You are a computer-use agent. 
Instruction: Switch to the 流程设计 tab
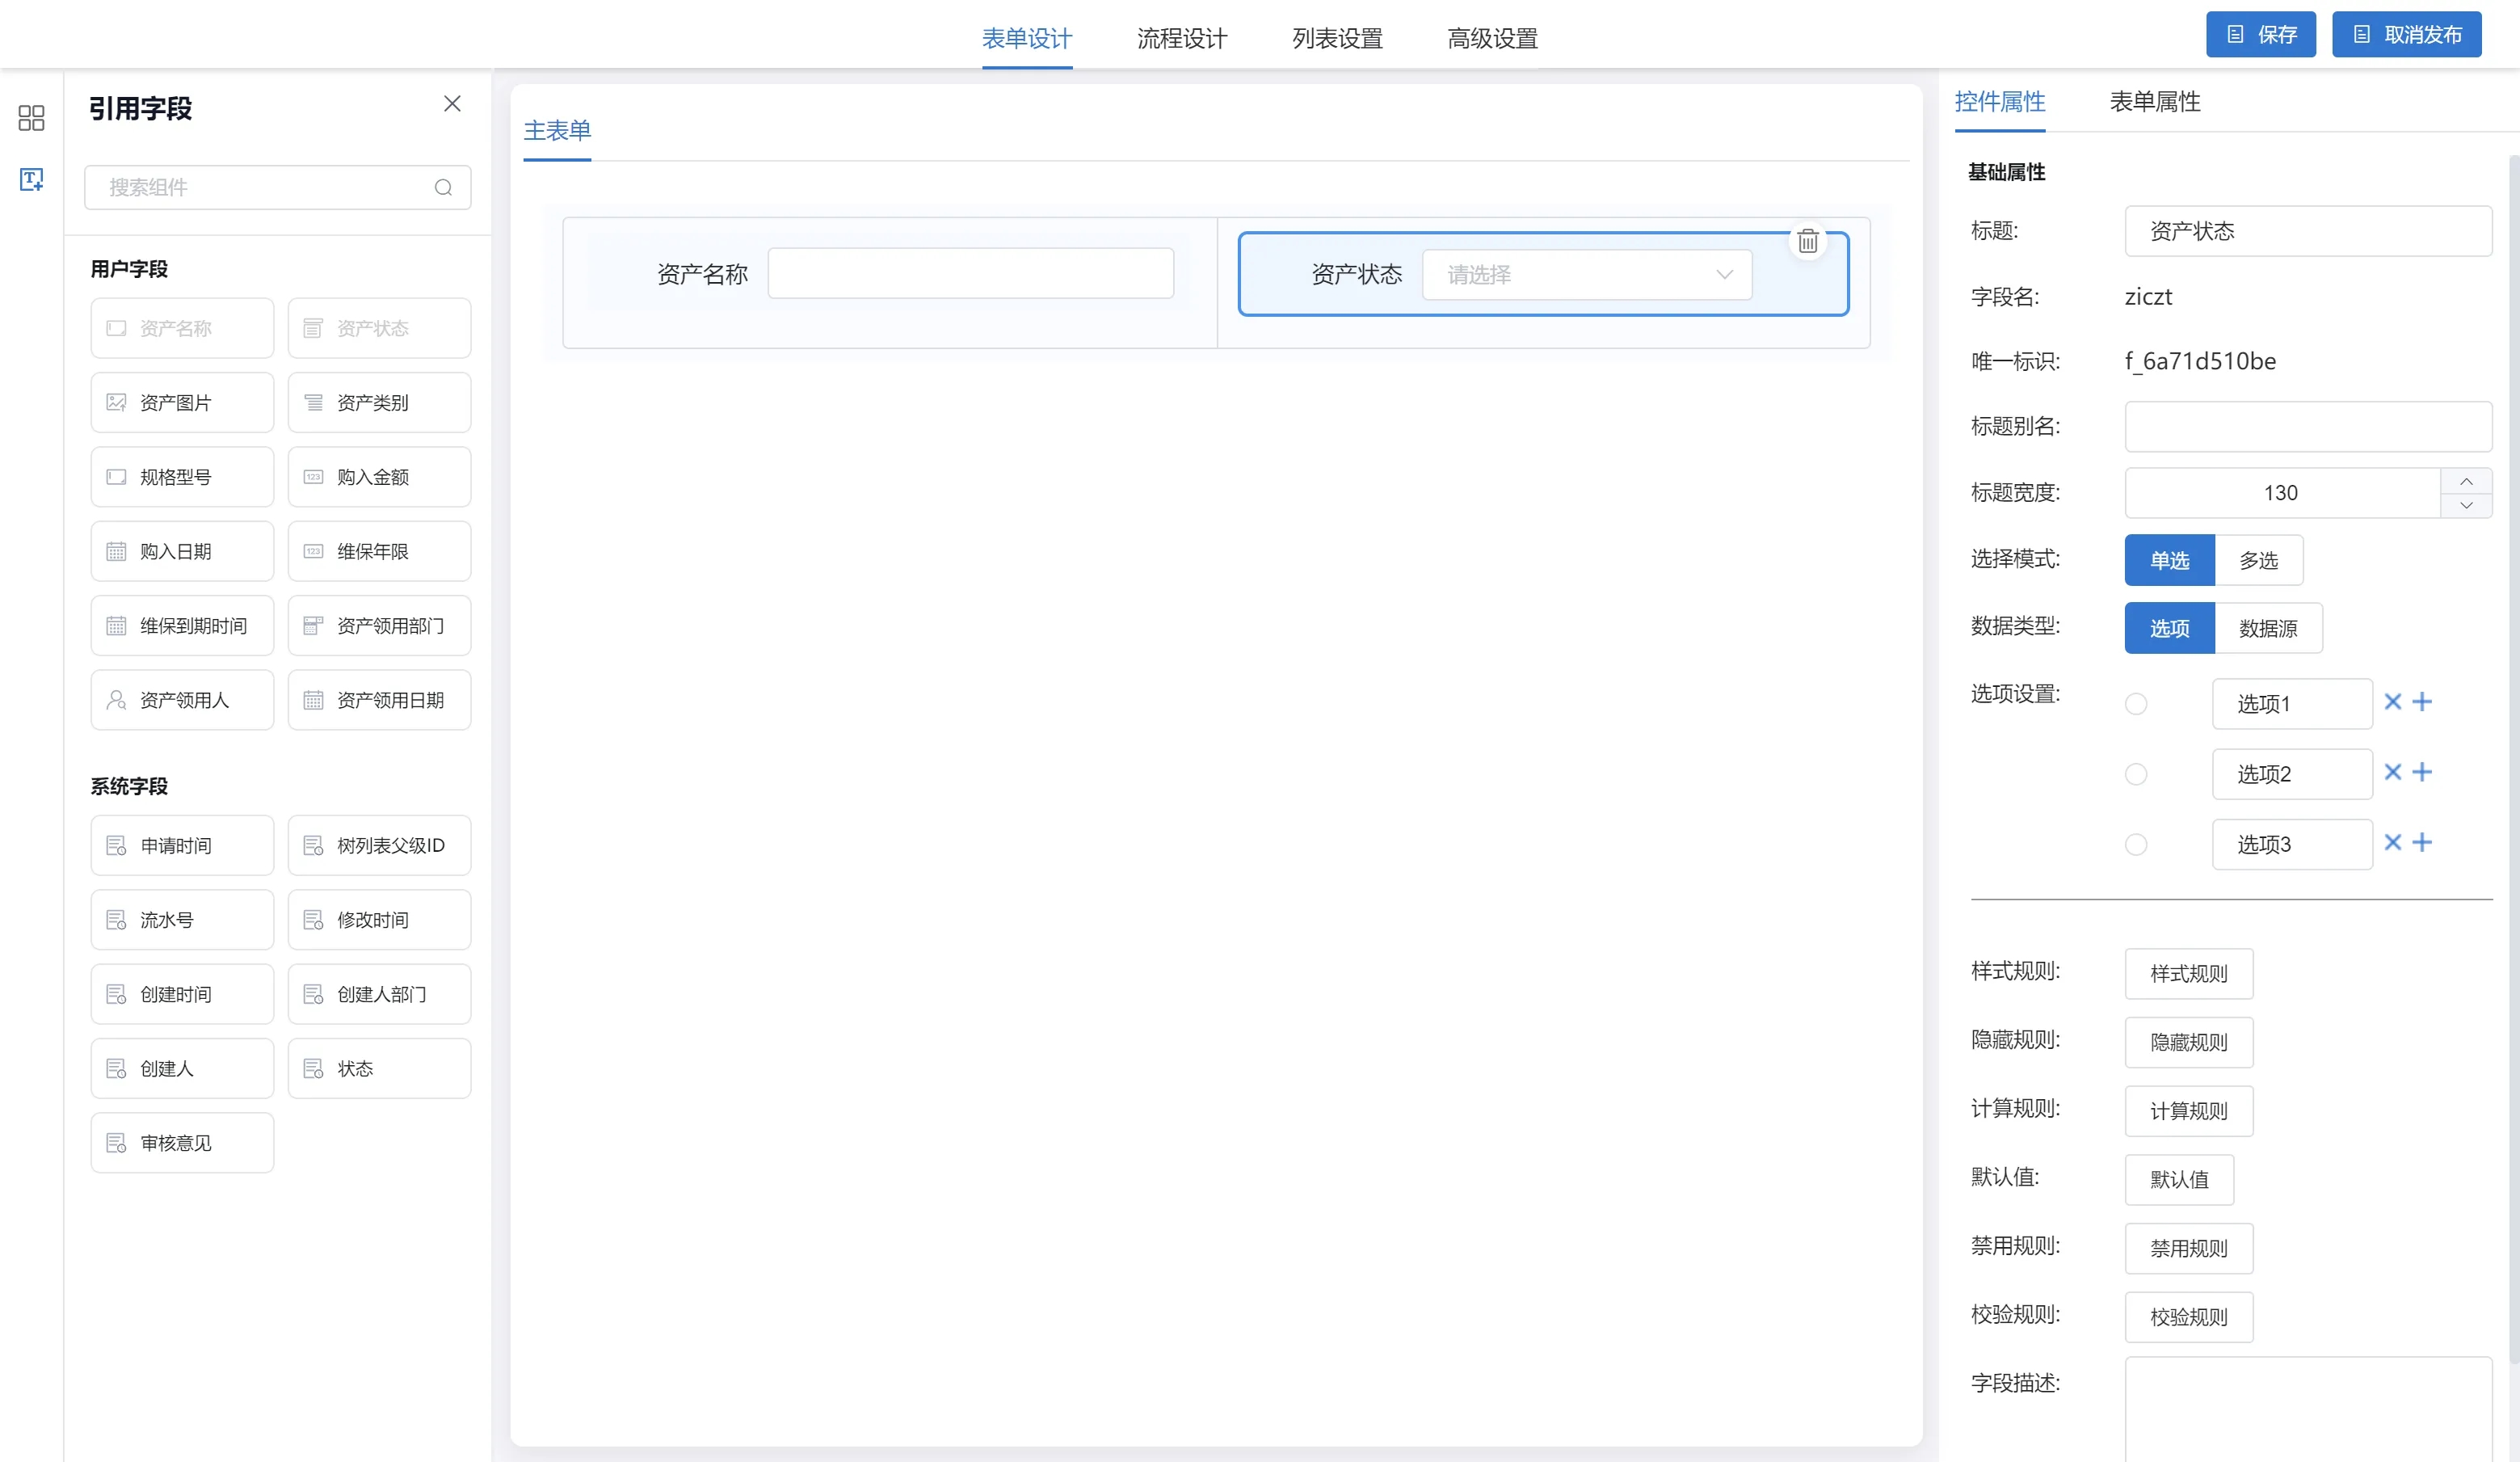click(x=1181, y=38)
